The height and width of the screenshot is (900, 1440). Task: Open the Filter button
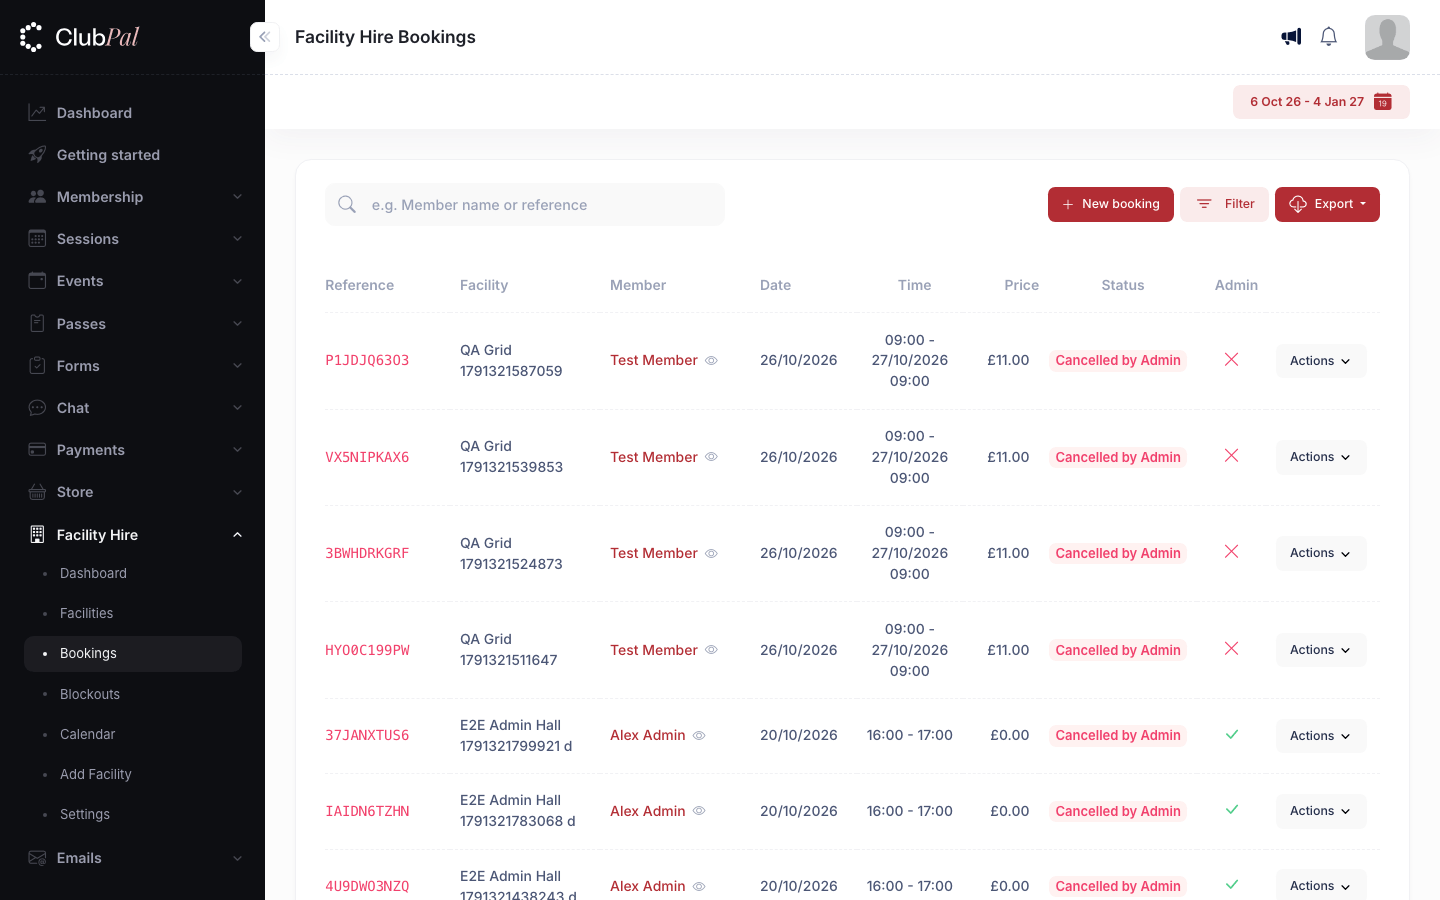point(1225,204)
